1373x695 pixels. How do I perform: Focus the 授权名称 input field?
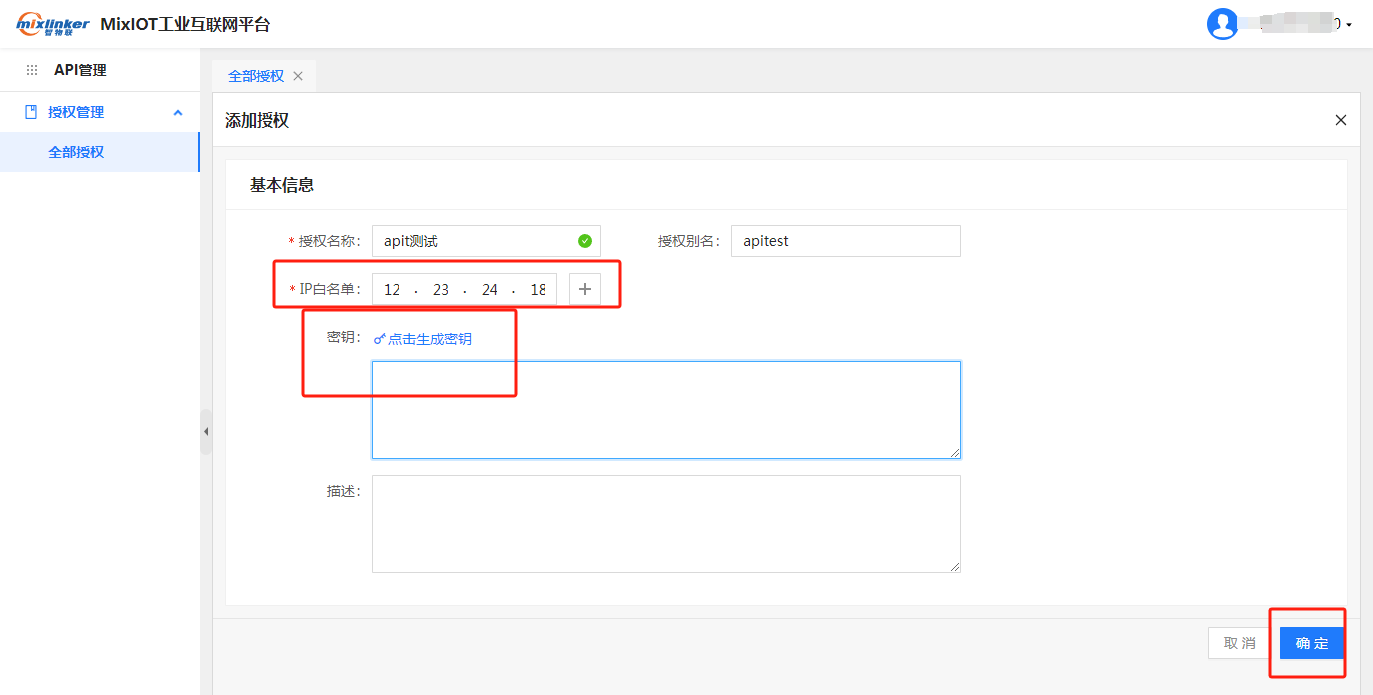[470, 241]
